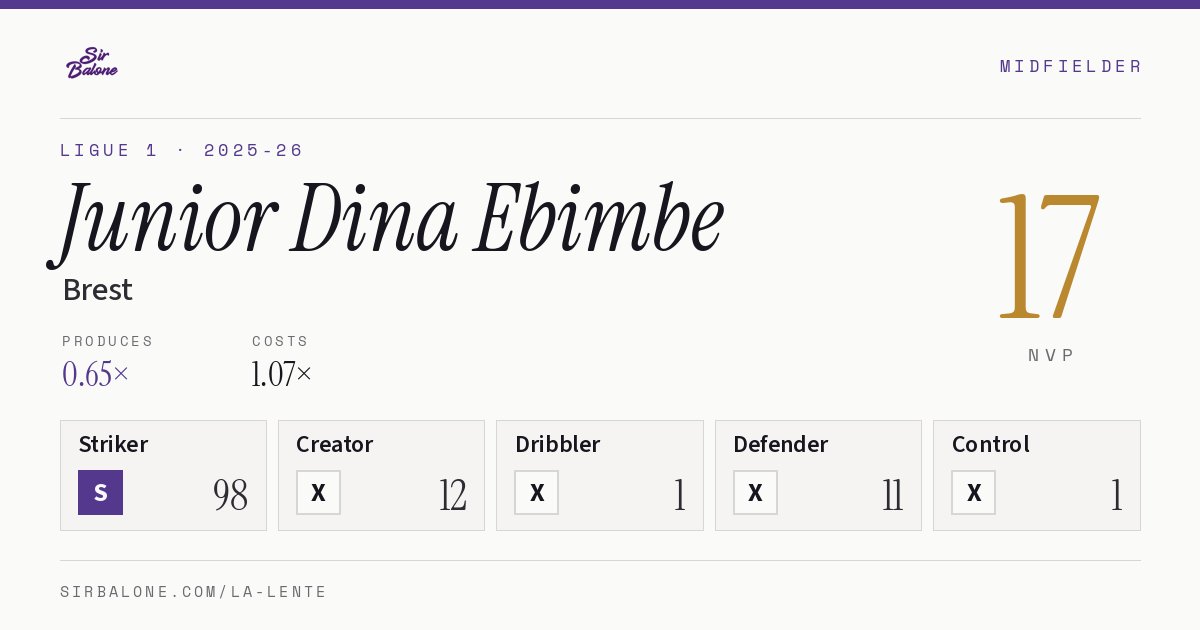Click the NVP label under the rating
The width and height of the screenshot is (1200, 630).
coord(1051,355)
